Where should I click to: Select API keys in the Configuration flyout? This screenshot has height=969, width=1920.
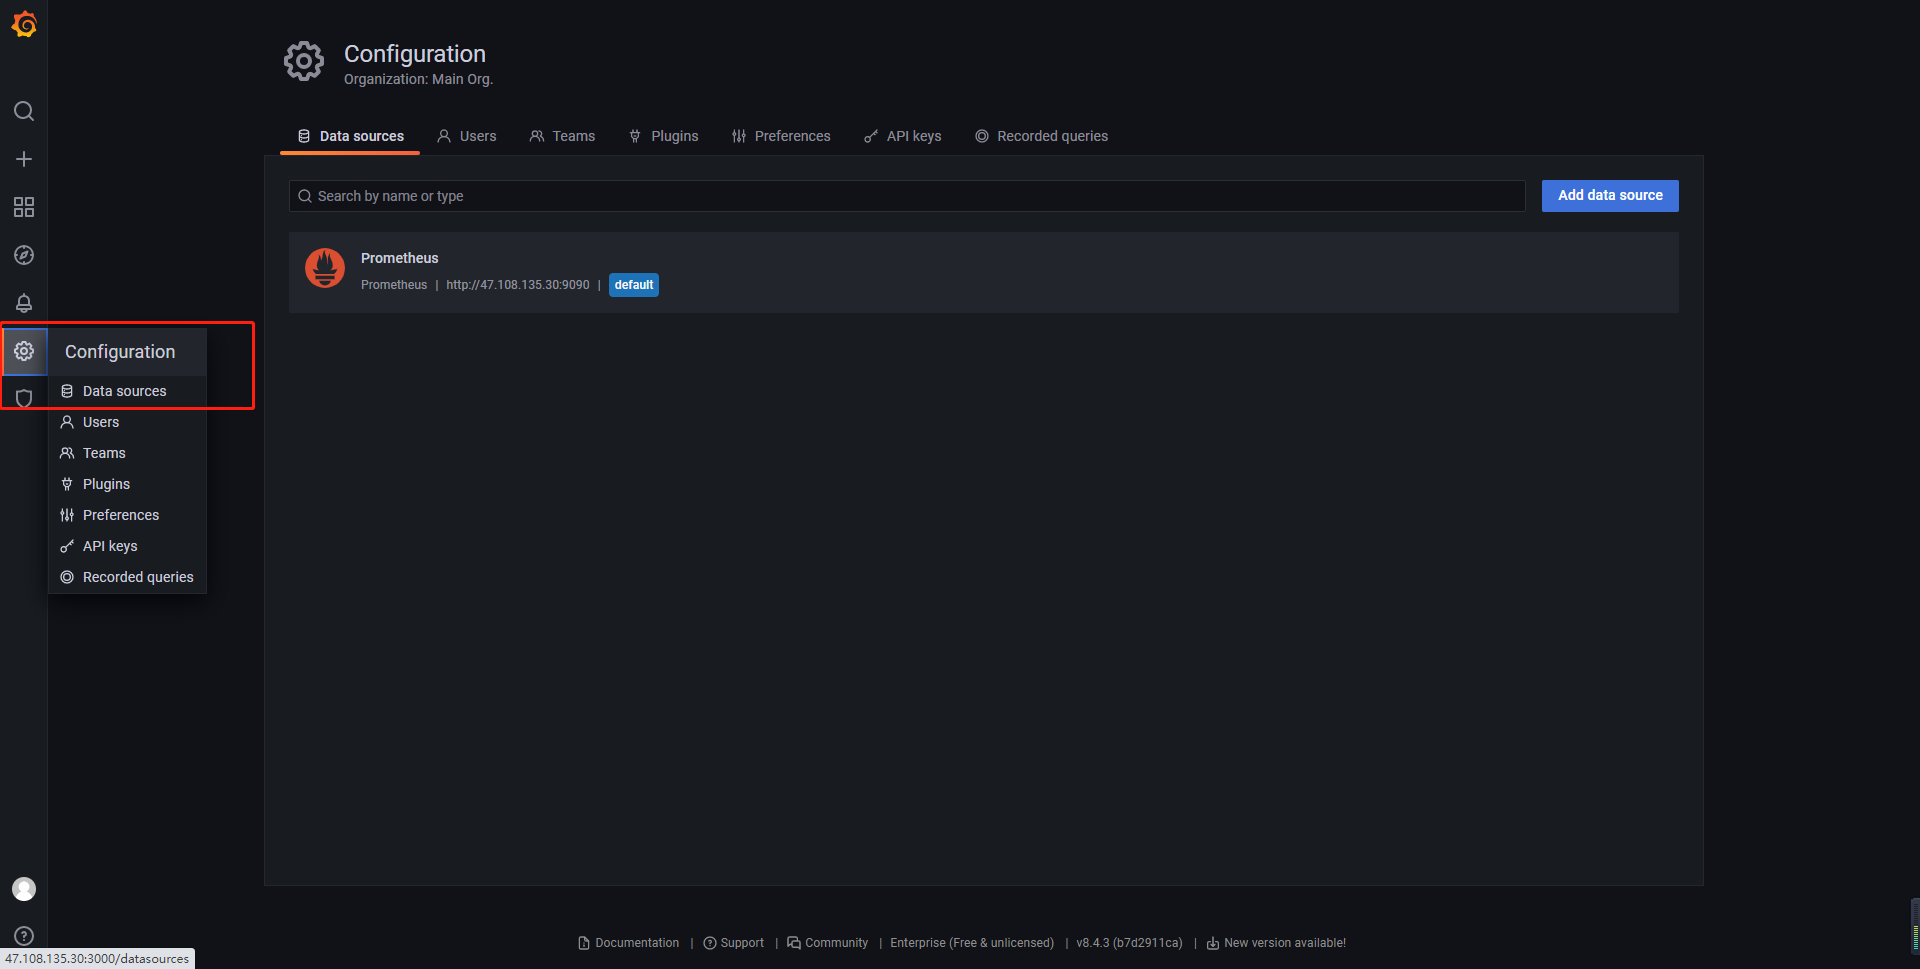128,546
